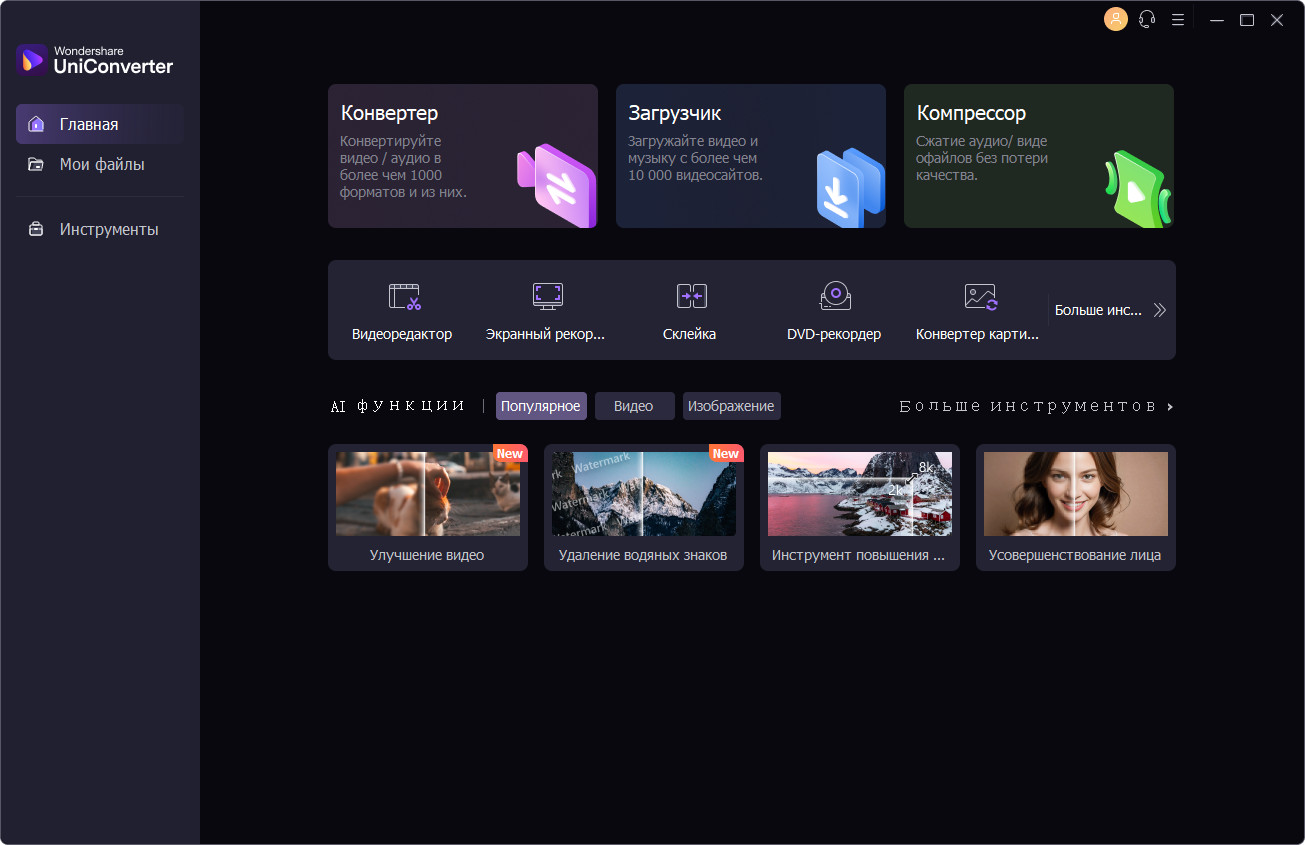Switch to the Видео tab

pyautogui.click(x=634, y=406)
